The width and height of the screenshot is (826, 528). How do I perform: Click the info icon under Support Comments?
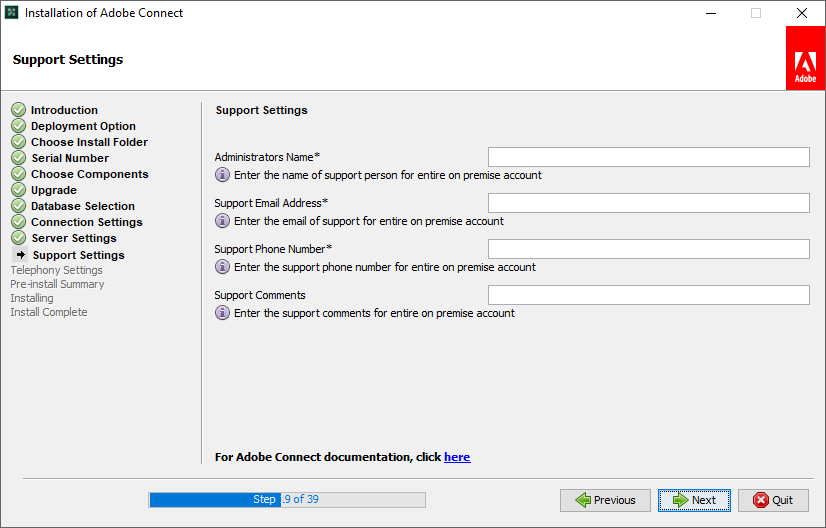click(x=222, y=313)
